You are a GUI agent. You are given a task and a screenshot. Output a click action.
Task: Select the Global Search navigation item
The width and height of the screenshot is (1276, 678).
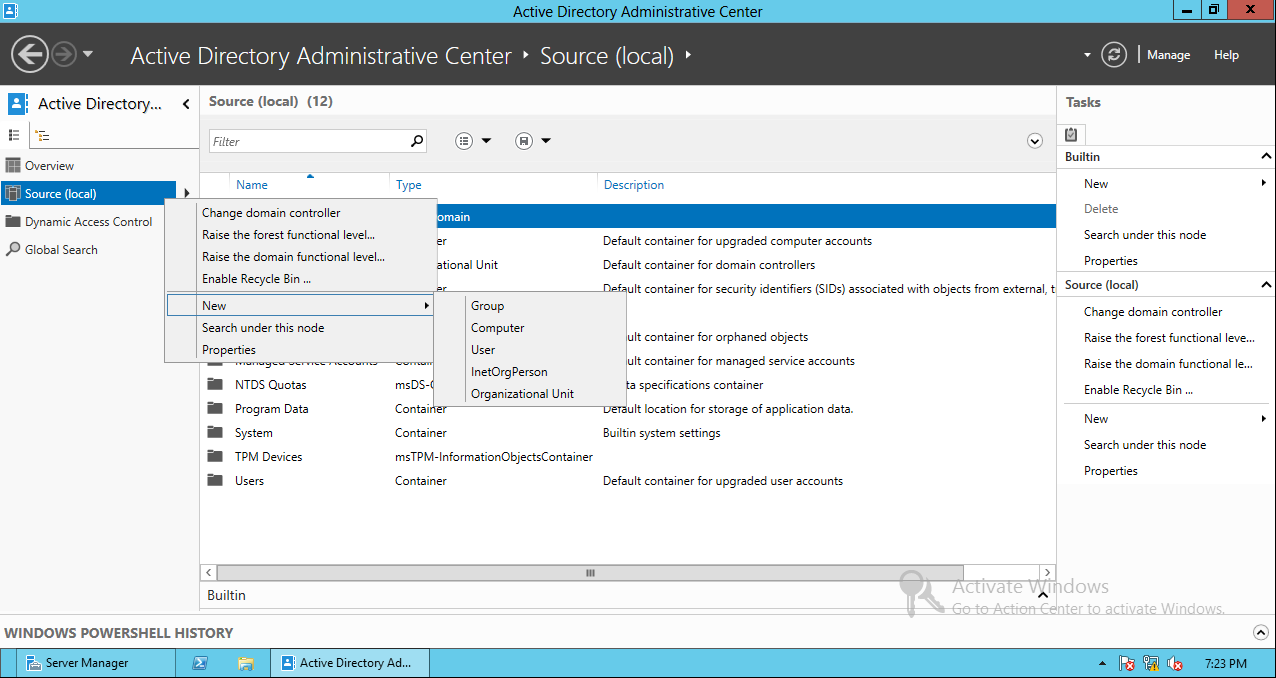click(x=60, y=249)
